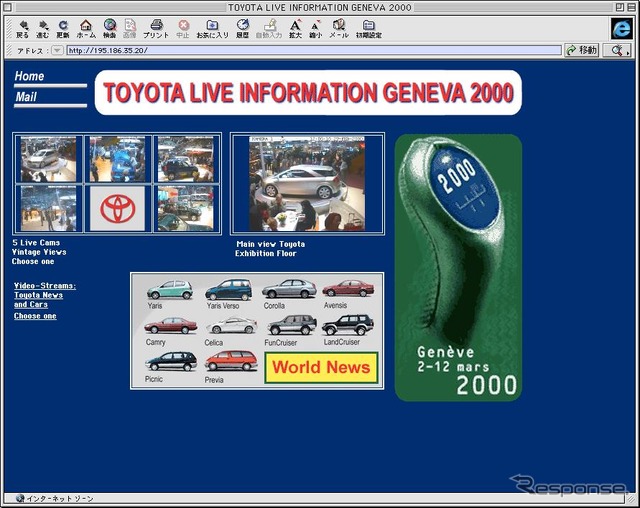Choose the Previa car image

coord(231,361)
